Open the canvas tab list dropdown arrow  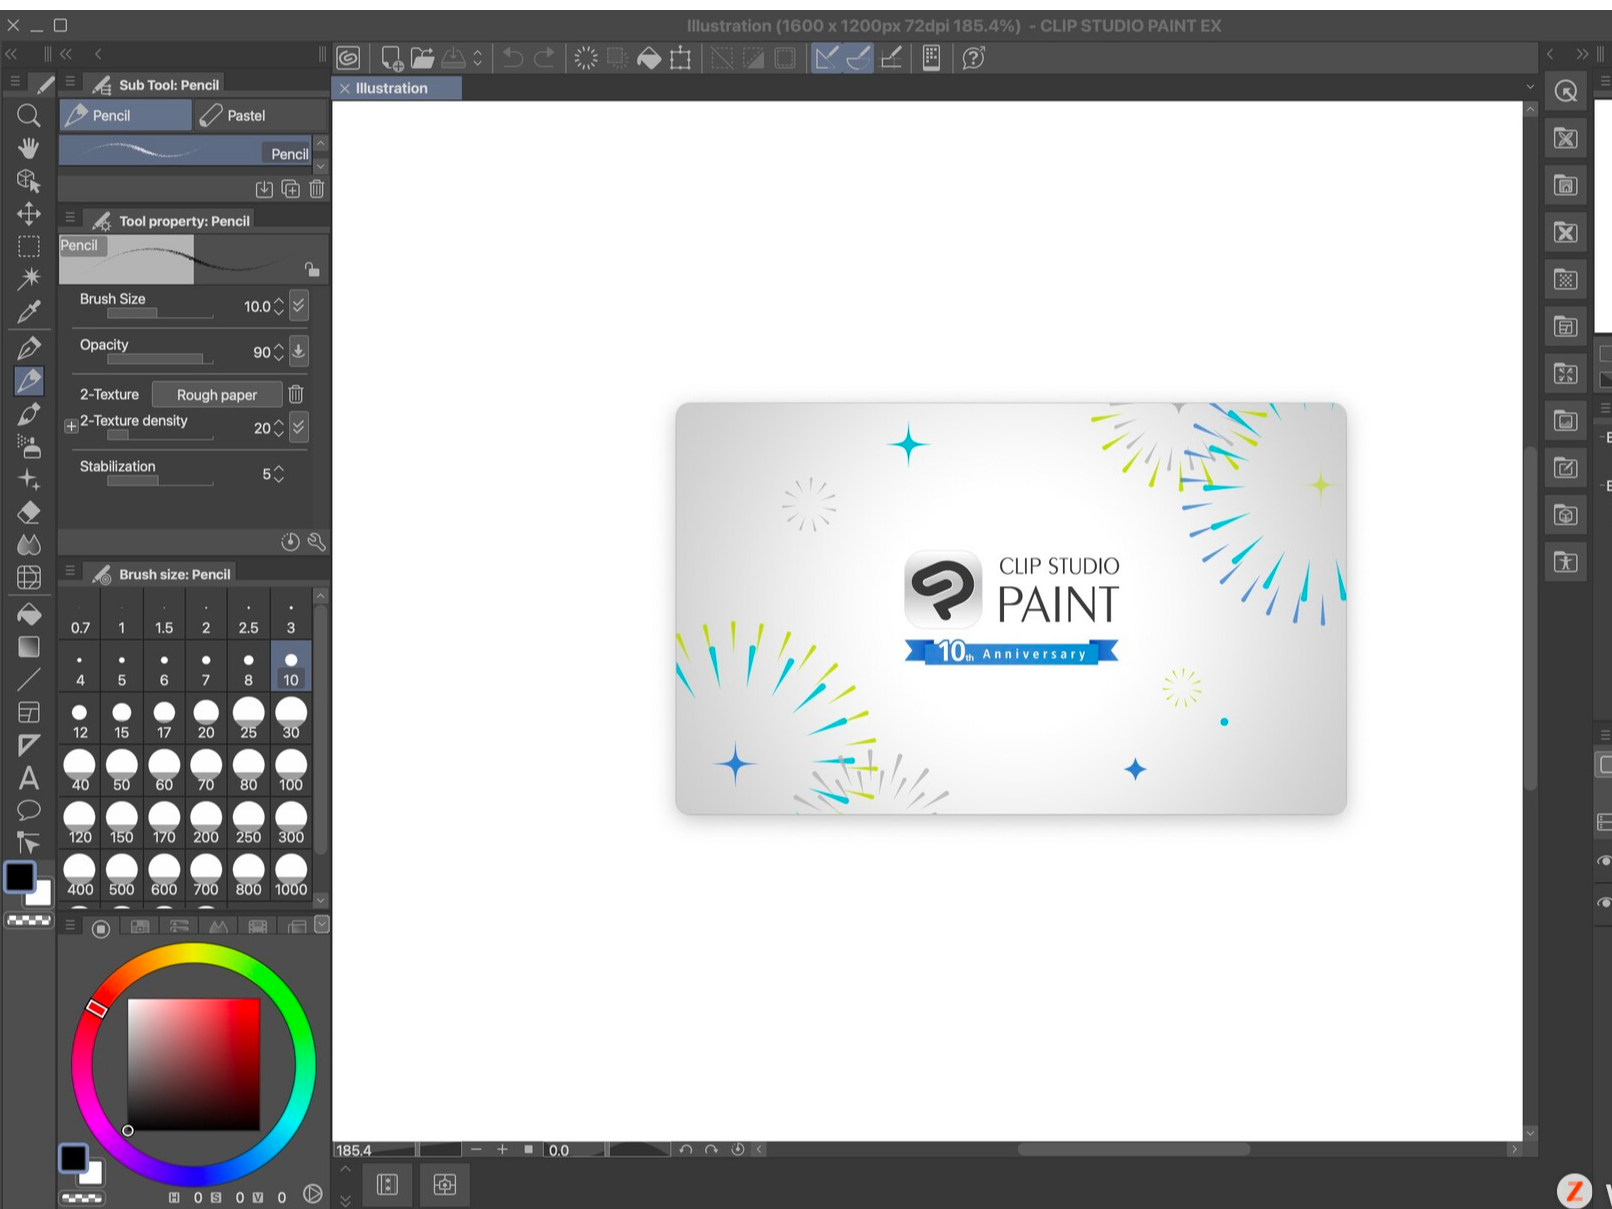point(1530,88)
